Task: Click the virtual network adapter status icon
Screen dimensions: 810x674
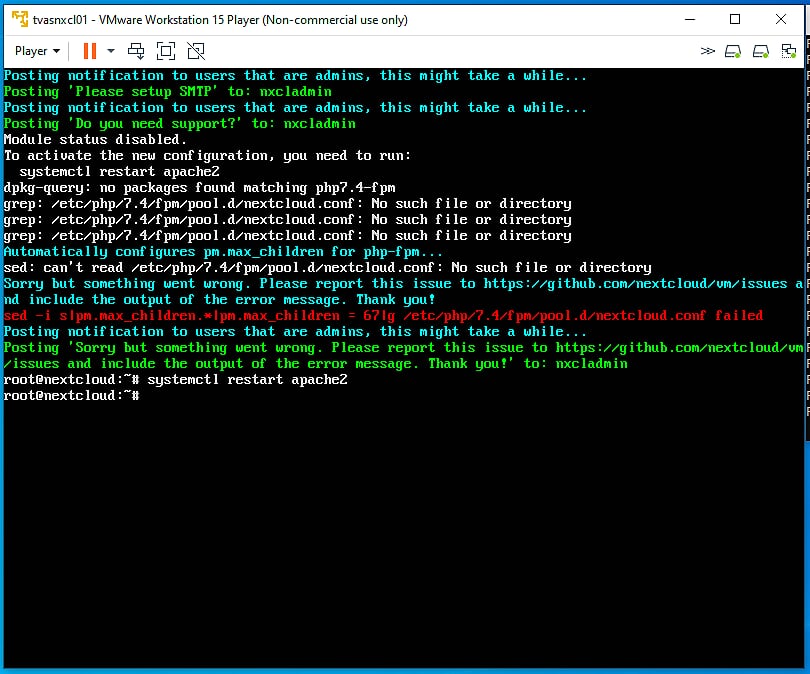Action: [788, 51]
